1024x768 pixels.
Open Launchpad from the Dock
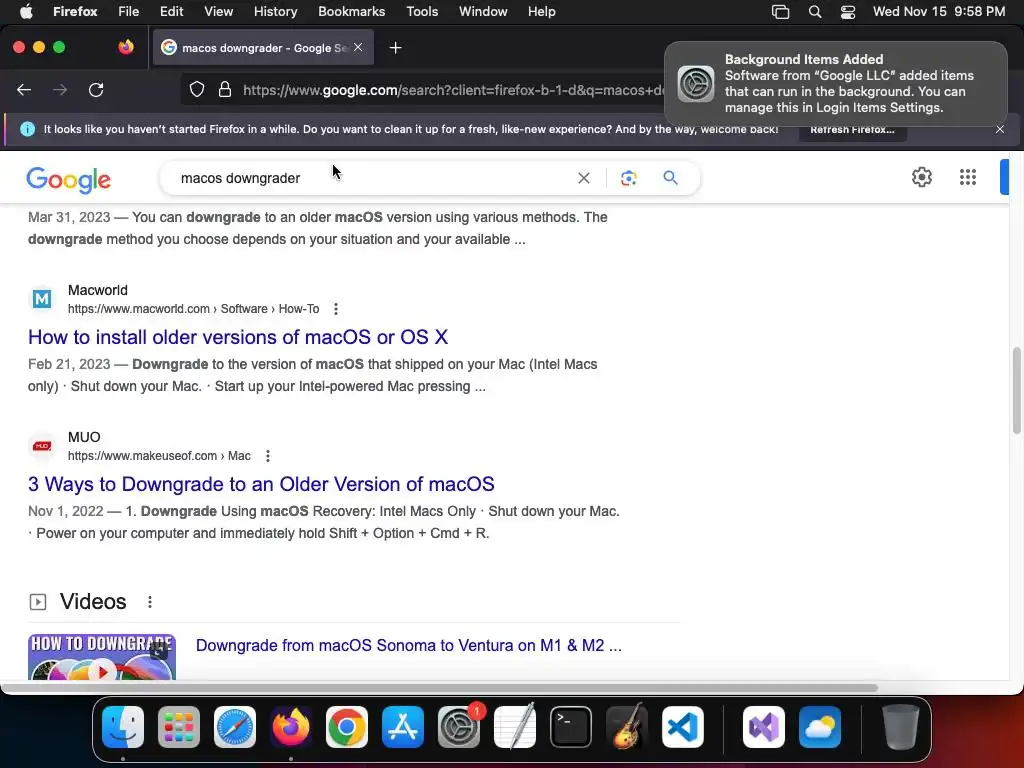coord(179,727)
